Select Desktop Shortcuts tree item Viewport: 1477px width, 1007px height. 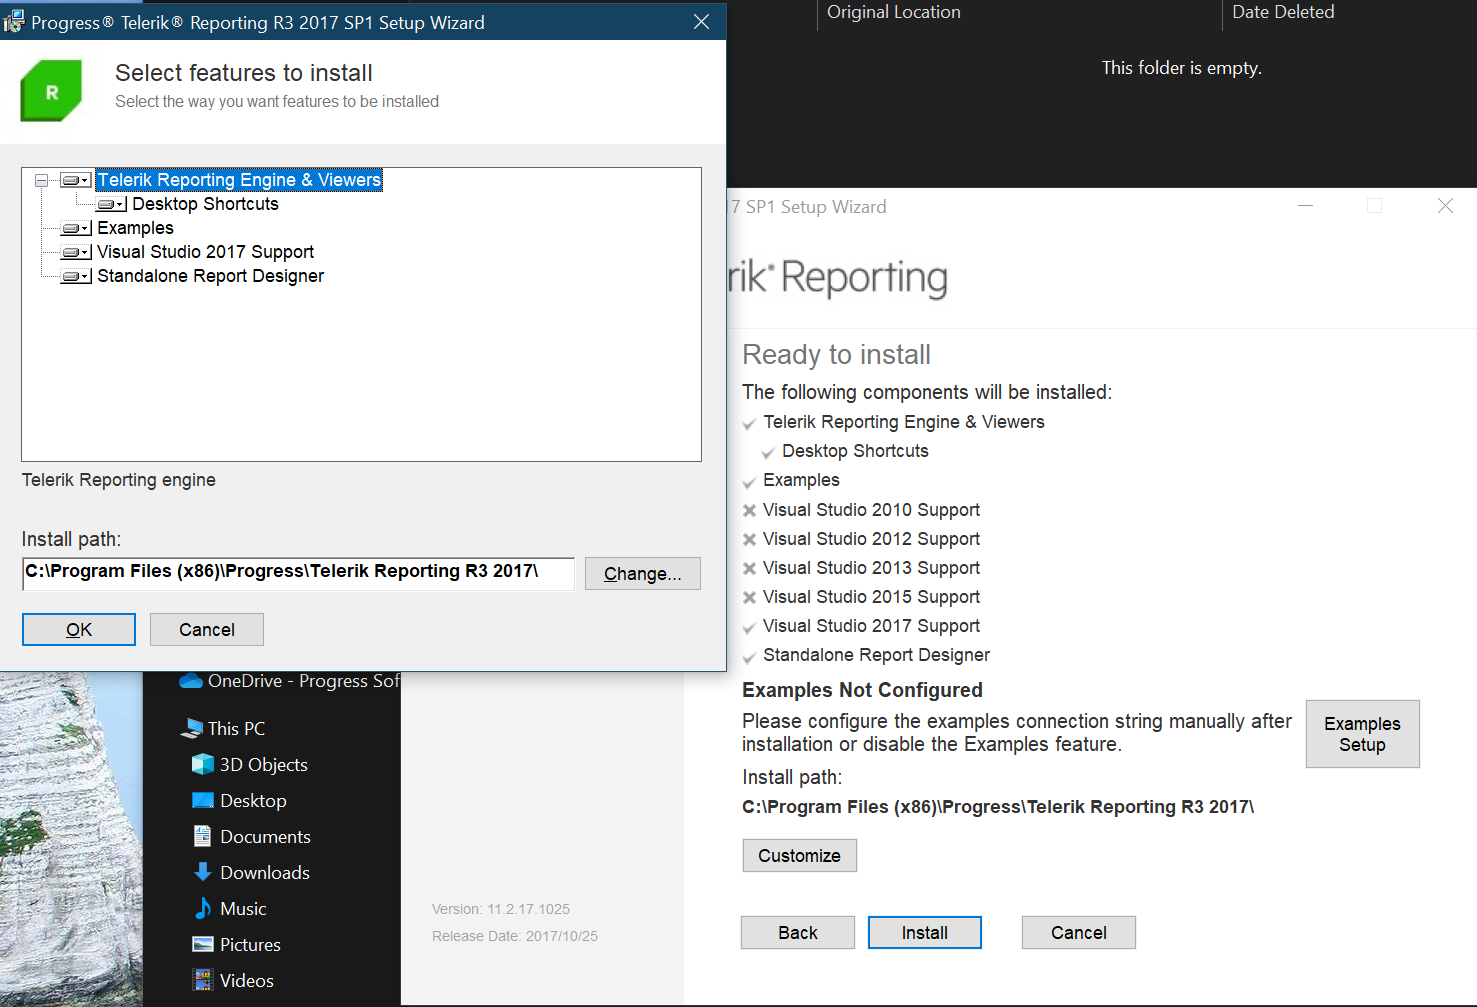[x=205, y=204]
